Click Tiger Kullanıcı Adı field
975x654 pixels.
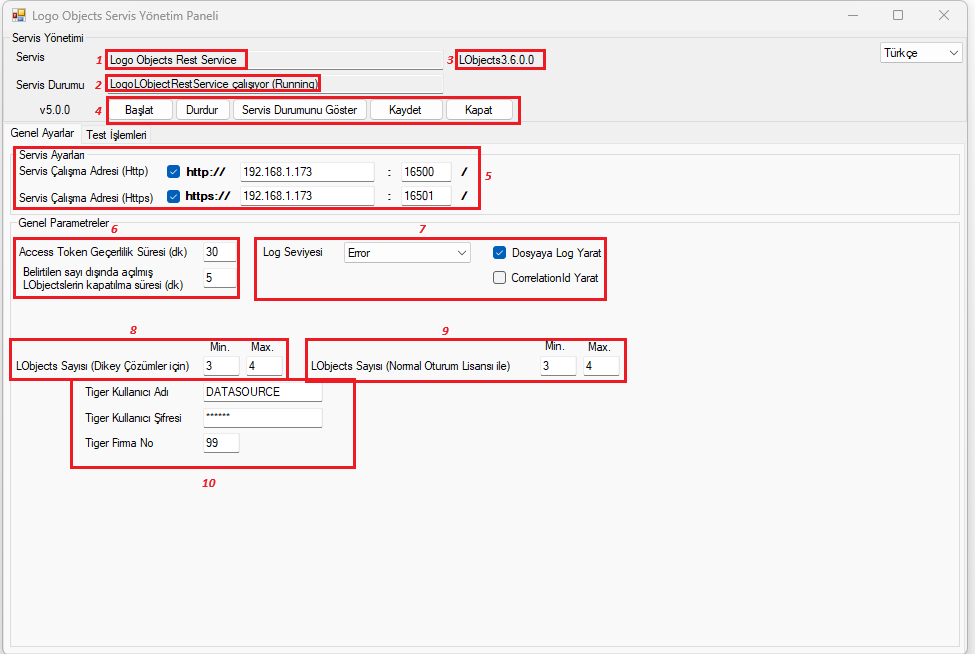coord(262,392)
